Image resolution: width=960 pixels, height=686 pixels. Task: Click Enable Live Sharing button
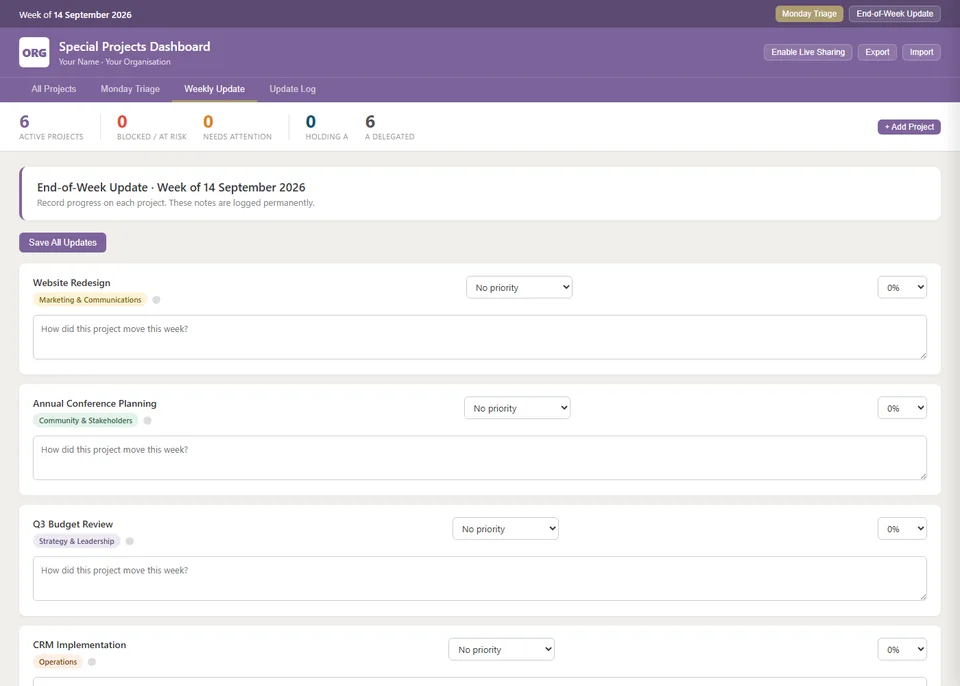click(808, 52)
